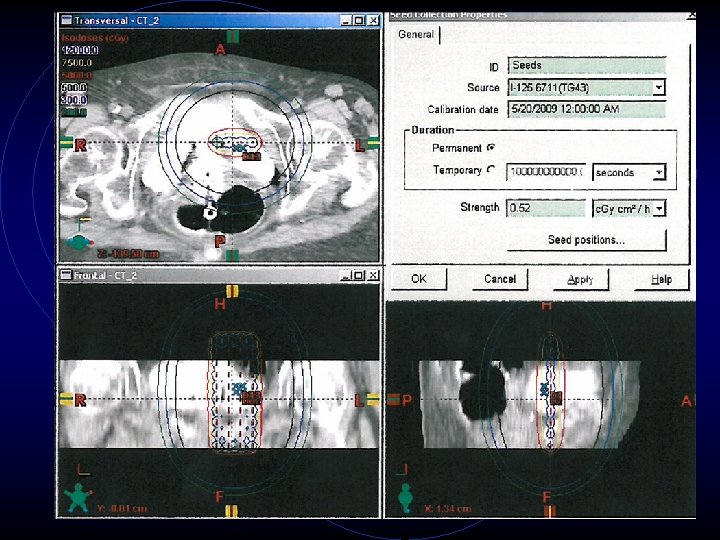Open the seconds unit dropdown

(x=659, y=173)
